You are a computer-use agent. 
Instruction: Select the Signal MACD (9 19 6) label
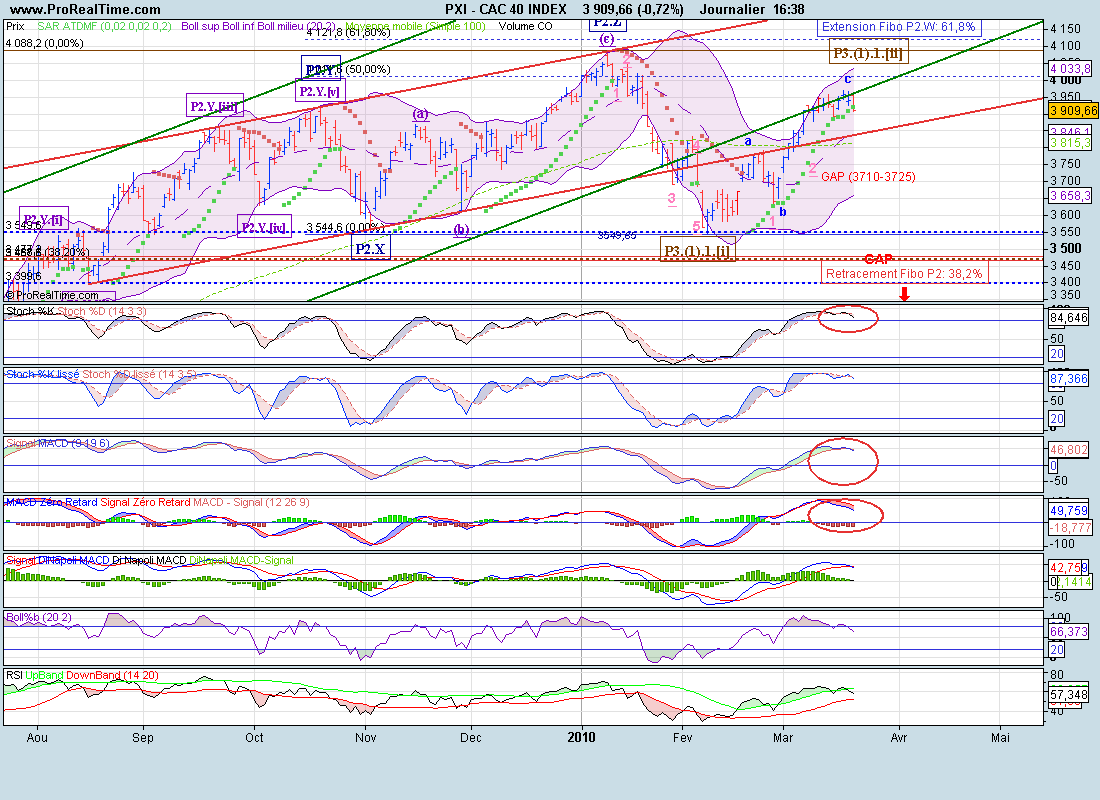coord(58,443)
